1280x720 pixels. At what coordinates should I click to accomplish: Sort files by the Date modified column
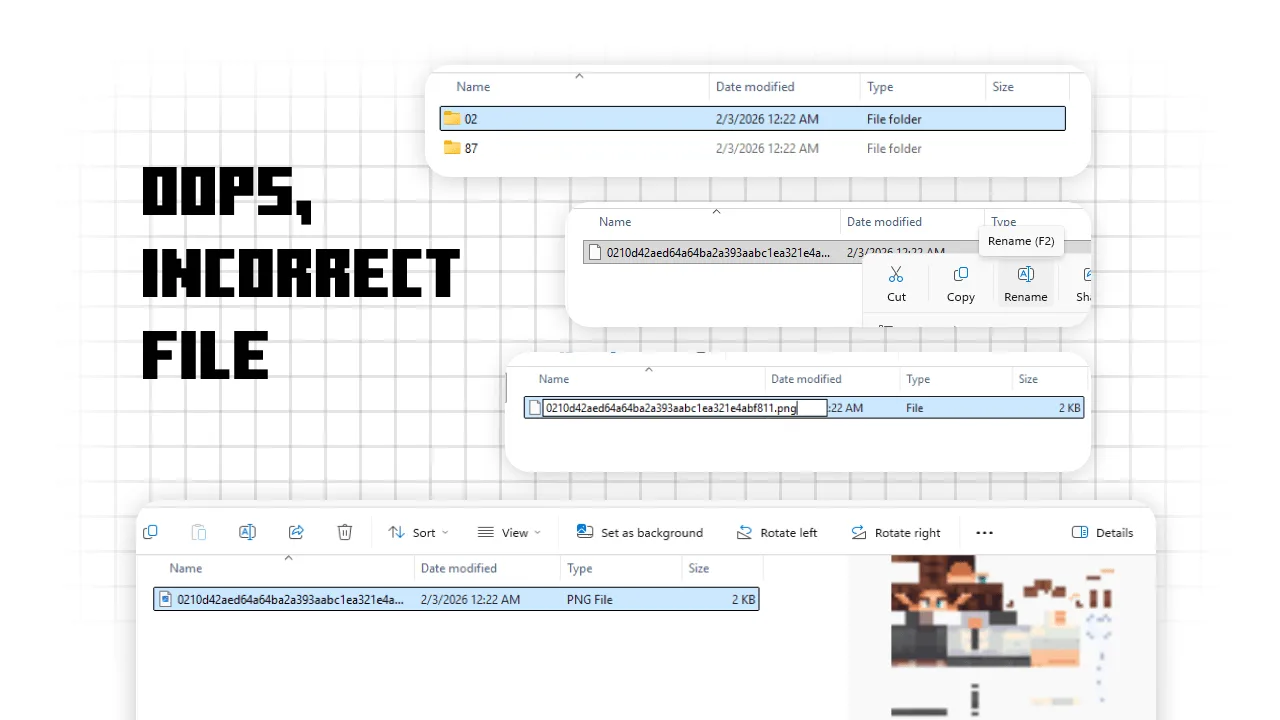coord(459,568)
